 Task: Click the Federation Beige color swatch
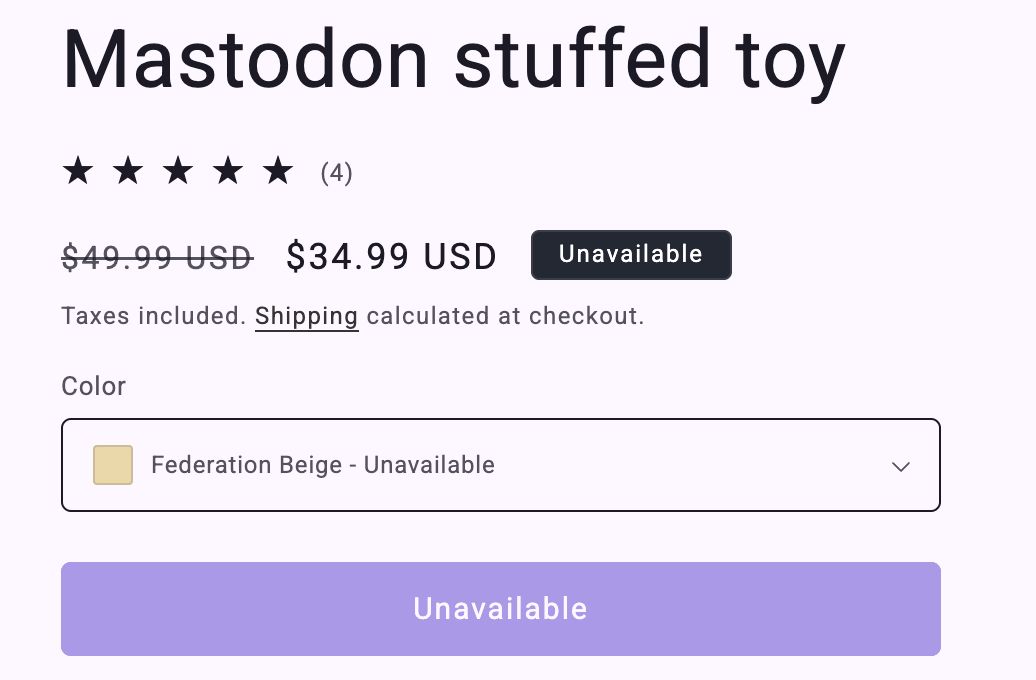click(x=112, y=464)
